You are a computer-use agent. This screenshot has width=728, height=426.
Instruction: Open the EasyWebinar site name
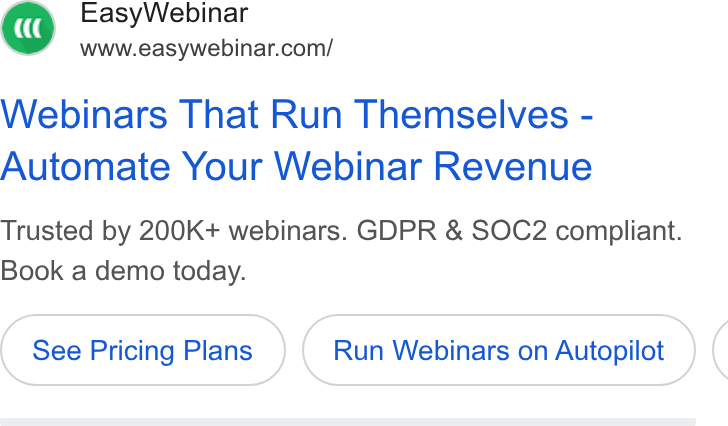164,13
